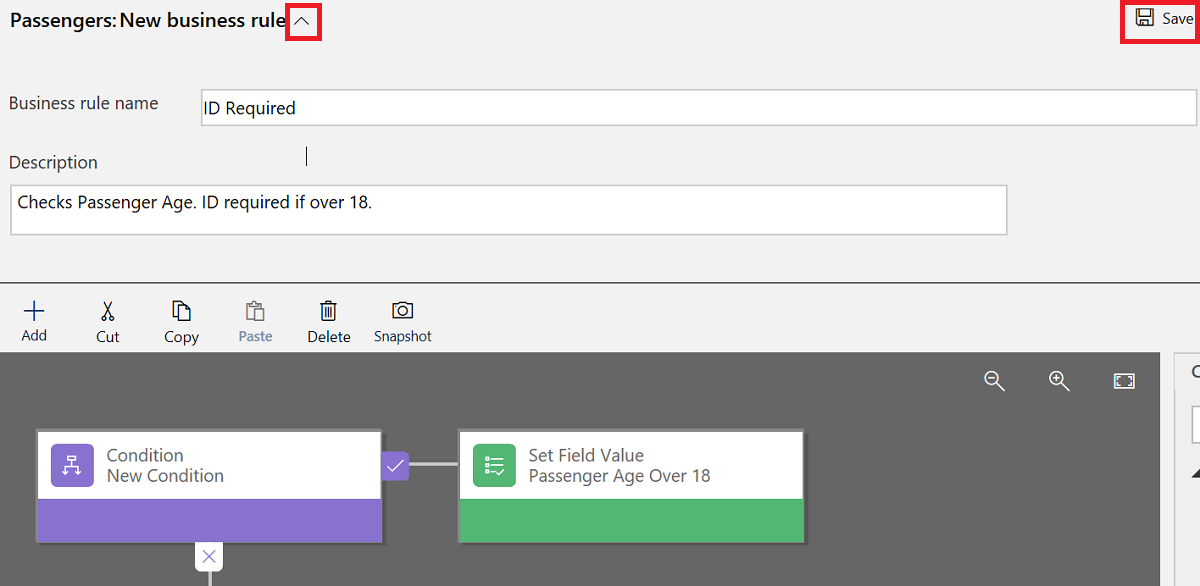This screenshot has height=586, width=1200.
Task: Click the X connector below New Condition
Action: click(x=209, y=556)
